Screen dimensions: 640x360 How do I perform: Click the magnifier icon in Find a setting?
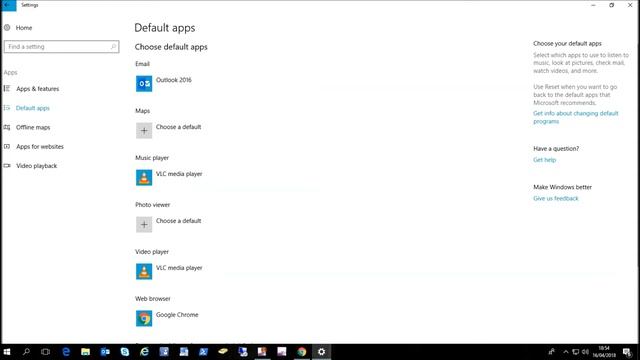pos(113,47)
